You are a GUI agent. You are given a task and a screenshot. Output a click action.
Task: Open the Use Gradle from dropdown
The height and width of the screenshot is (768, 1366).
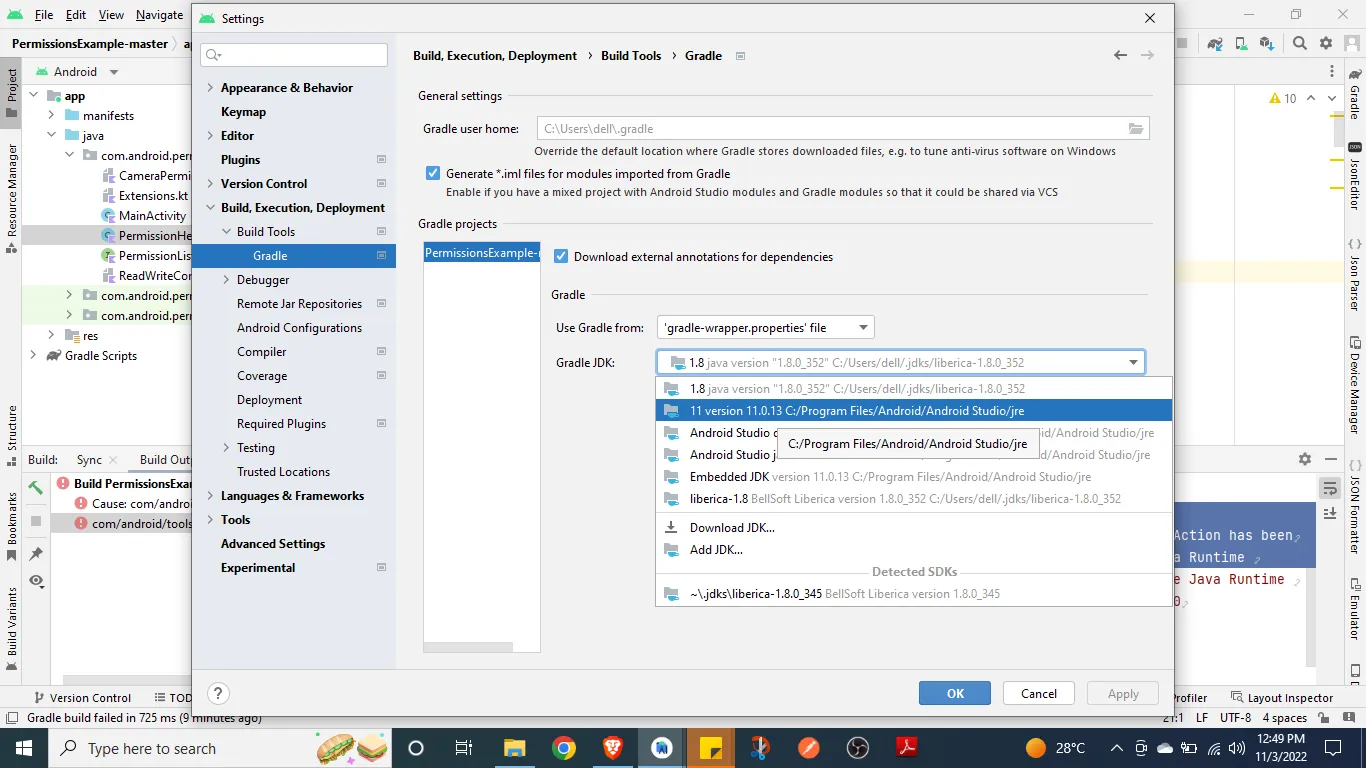click(x=766, y=327)
